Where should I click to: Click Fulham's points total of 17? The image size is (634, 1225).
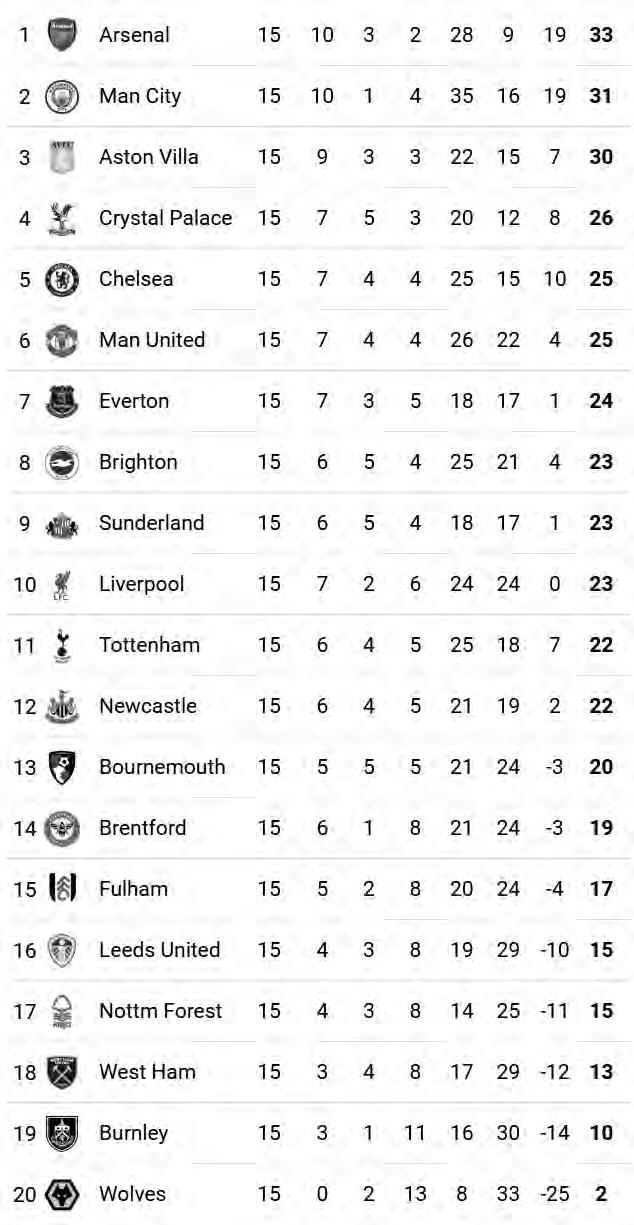click(x=601, y=889)
